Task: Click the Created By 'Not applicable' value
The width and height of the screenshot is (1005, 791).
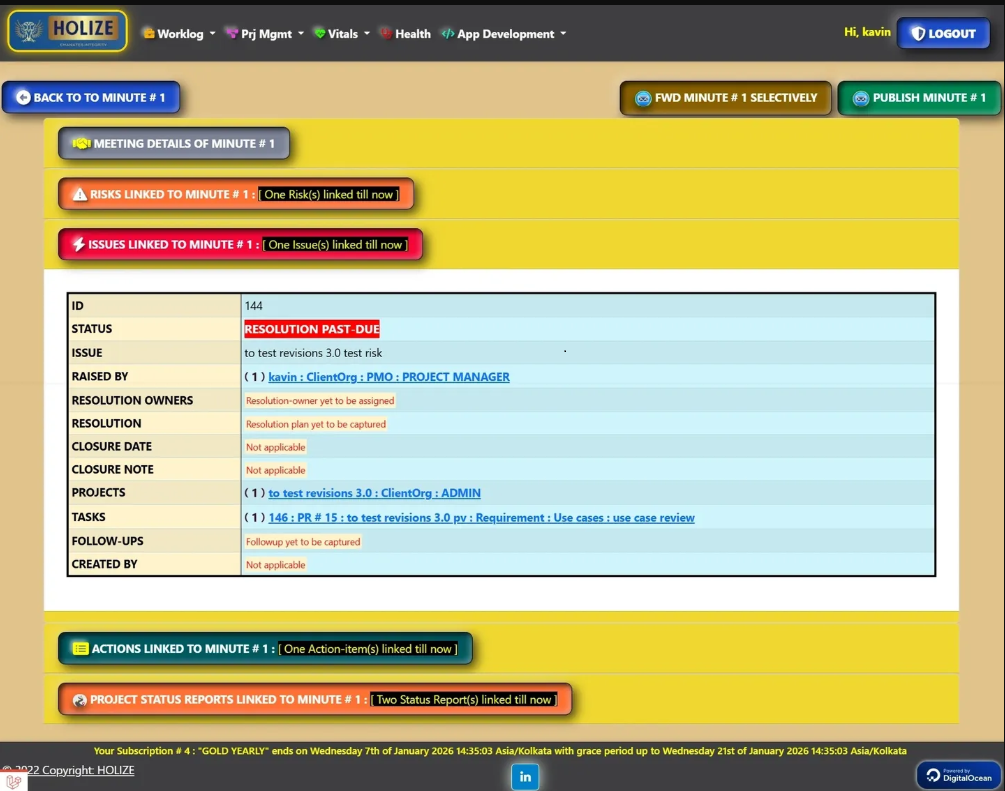Action: tap(276, 565)
